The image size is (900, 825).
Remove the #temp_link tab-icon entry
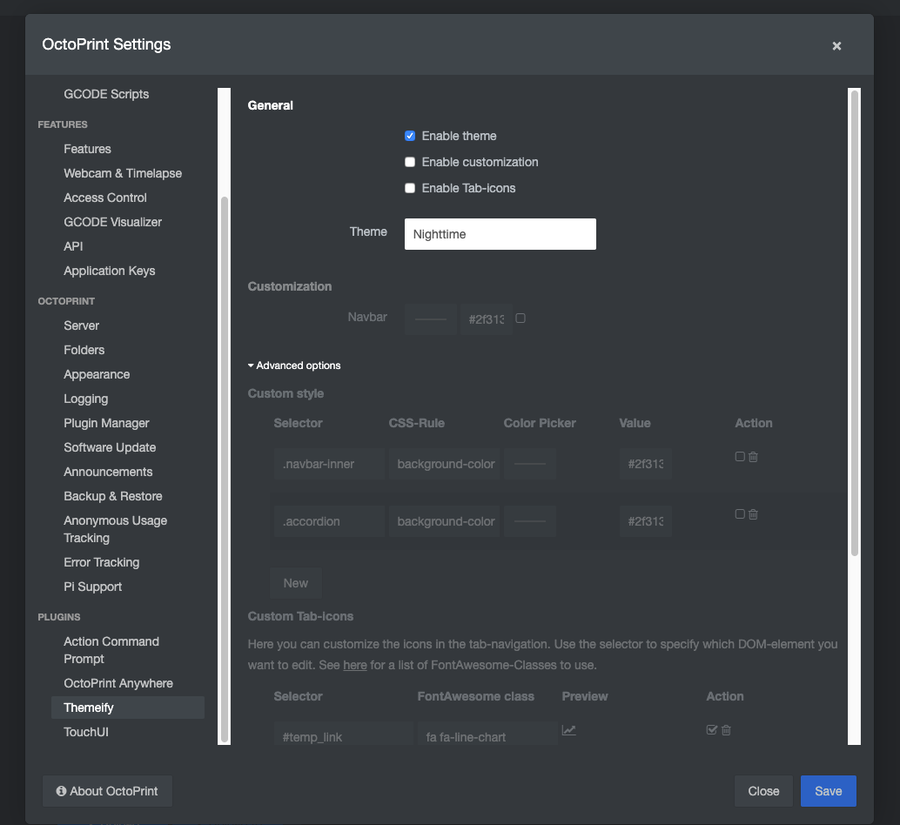(726, 730)
